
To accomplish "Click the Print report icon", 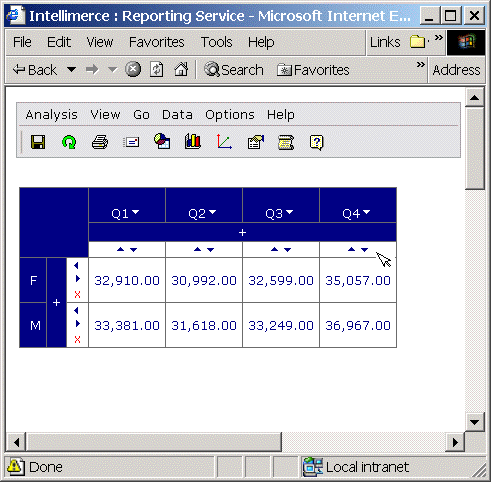I will [x=100, y=142].
